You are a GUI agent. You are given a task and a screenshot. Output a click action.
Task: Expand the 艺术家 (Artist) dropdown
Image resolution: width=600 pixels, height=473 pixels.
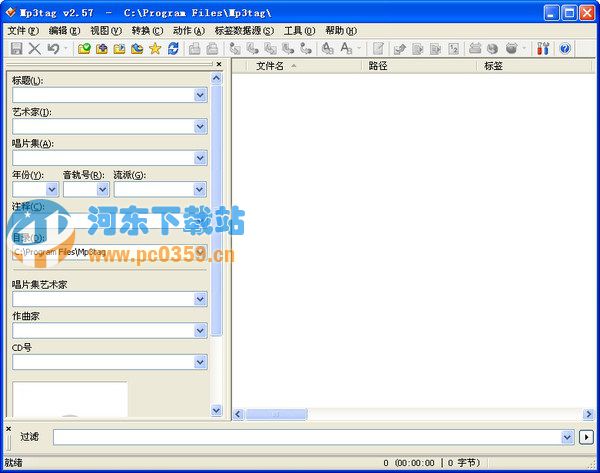click(x=201, y=126)
